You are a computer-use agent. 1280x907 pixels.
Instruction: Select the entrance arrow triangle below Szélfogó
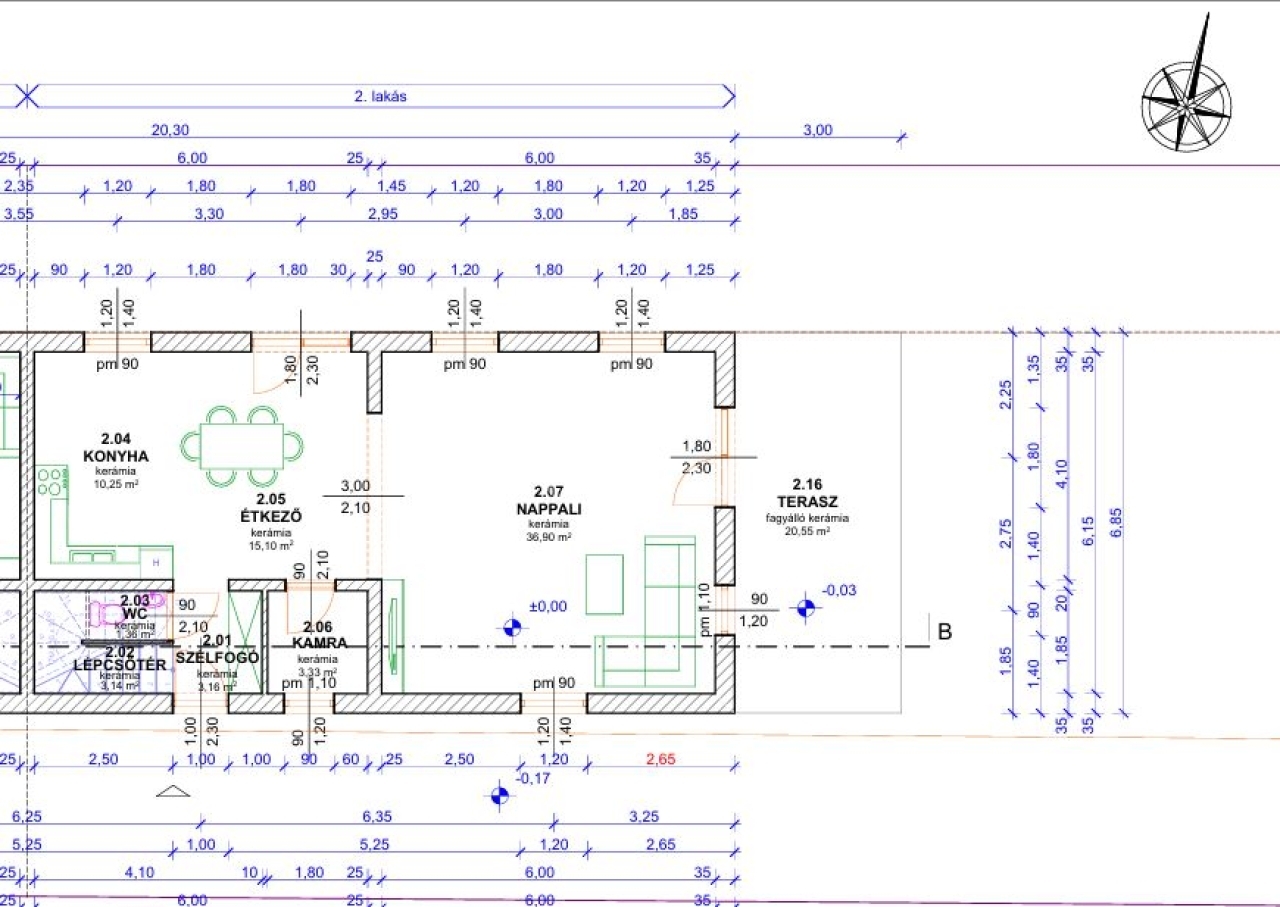(174, 791)
